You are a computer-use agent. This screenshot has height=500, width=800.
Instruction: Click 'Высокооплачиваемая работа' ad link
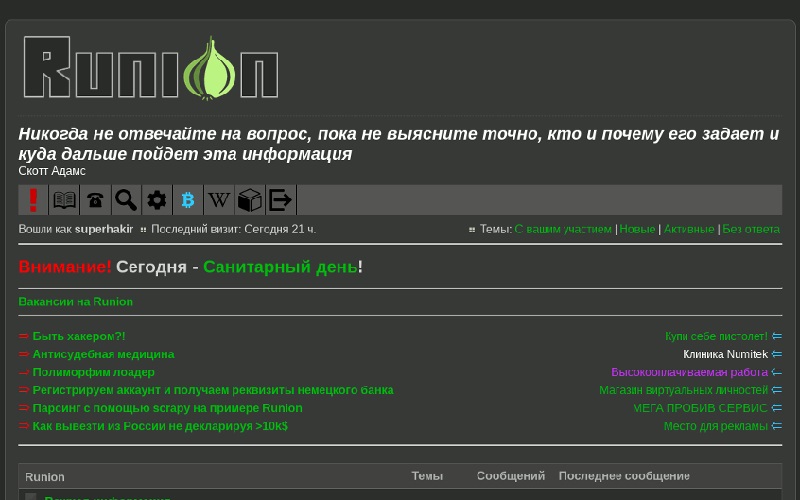pyautogui.click(x=689, y=372)
